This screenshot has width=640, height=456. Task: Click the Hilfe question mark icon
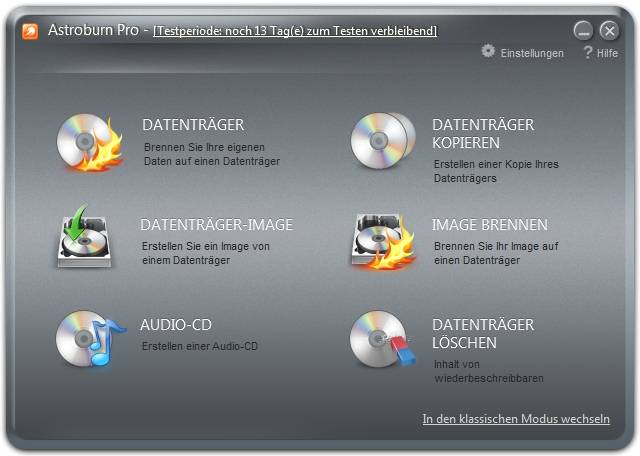588,51
